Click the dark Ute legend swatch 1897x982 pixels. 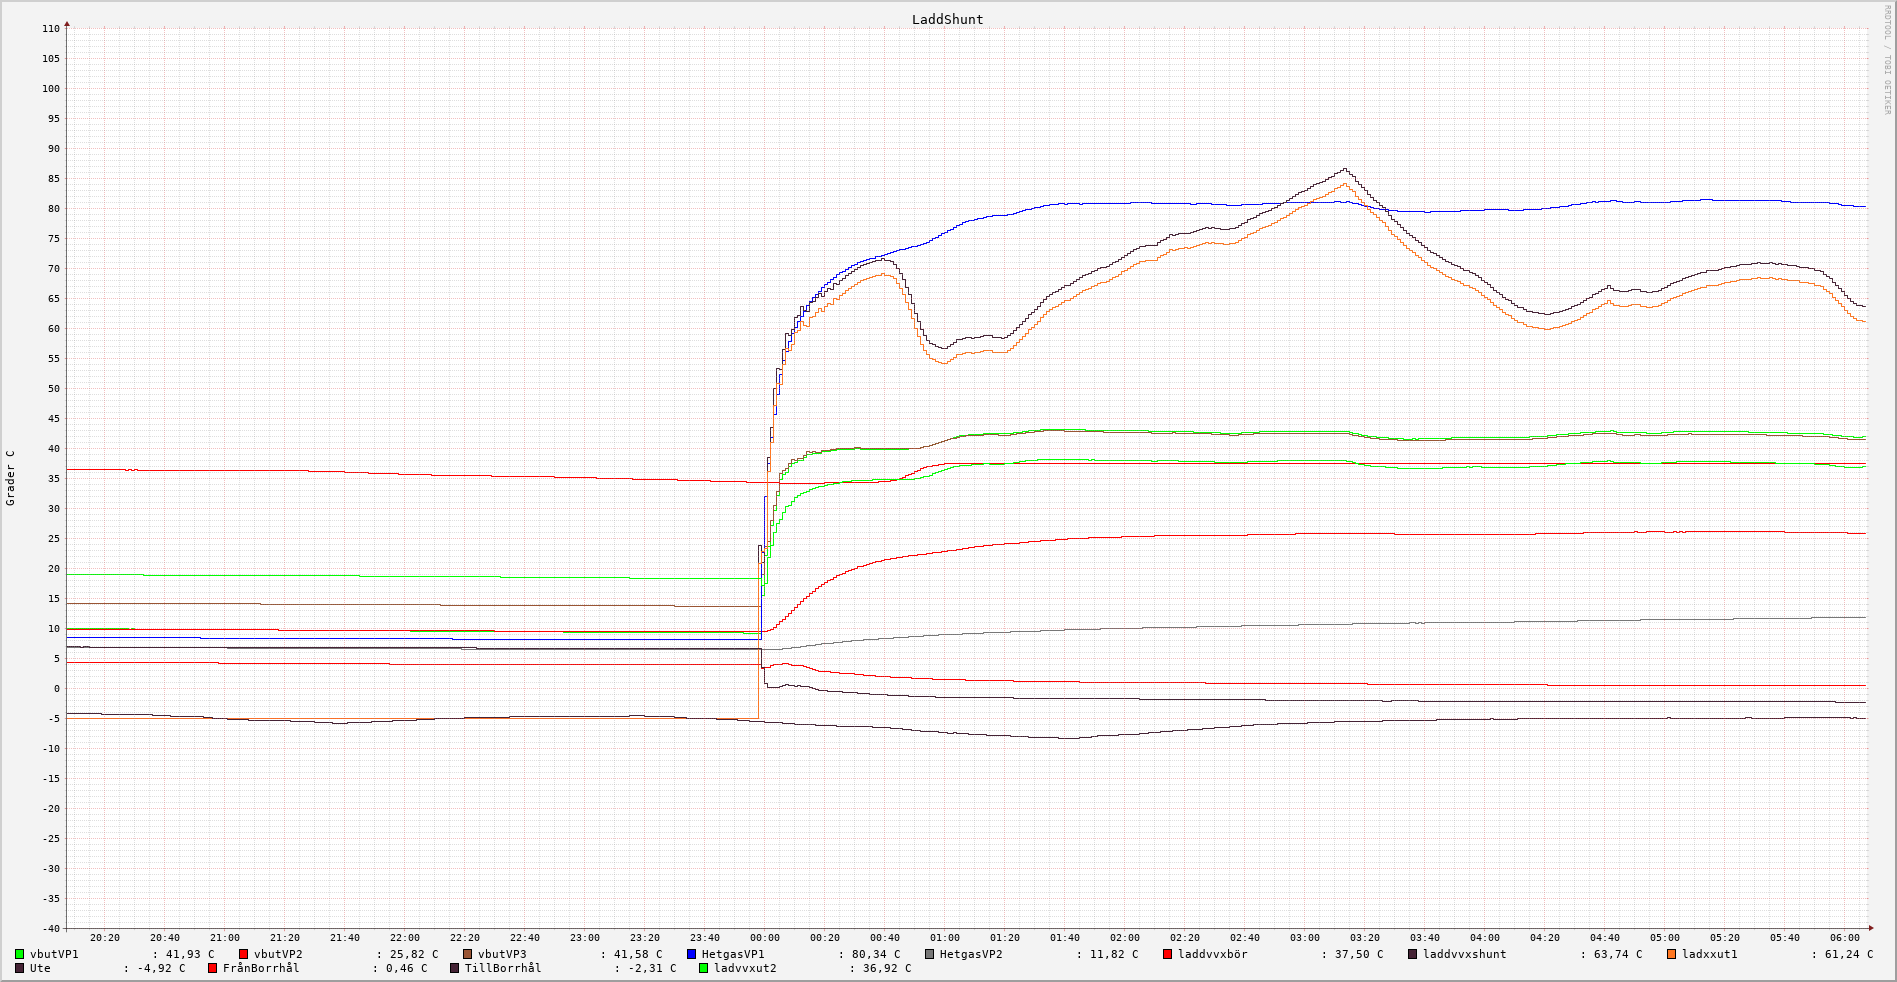pyautogui.click(x=19, y=968)
